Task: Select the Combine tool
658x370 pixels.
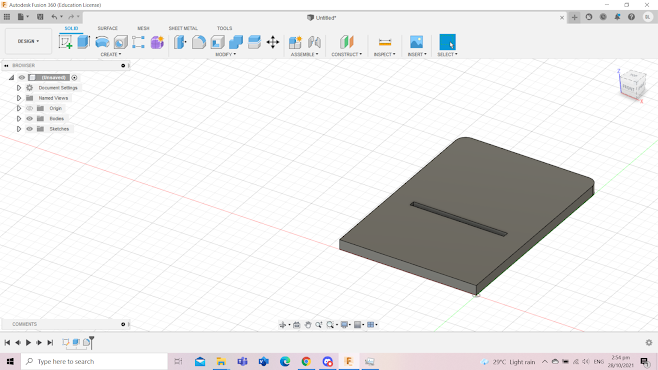Action: (236, 42)
